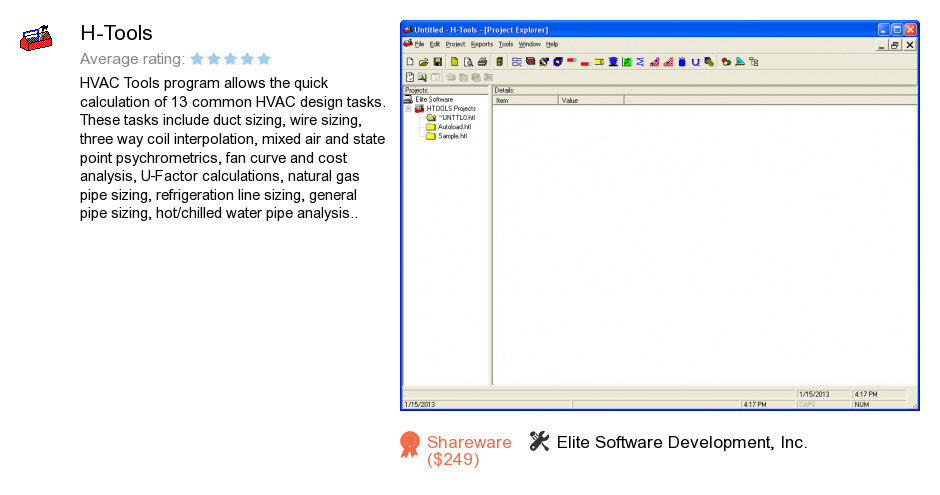This screenshot has width=940, height=495.
Task: Click the yellow cylinder pipe icon
Action: 599,62
